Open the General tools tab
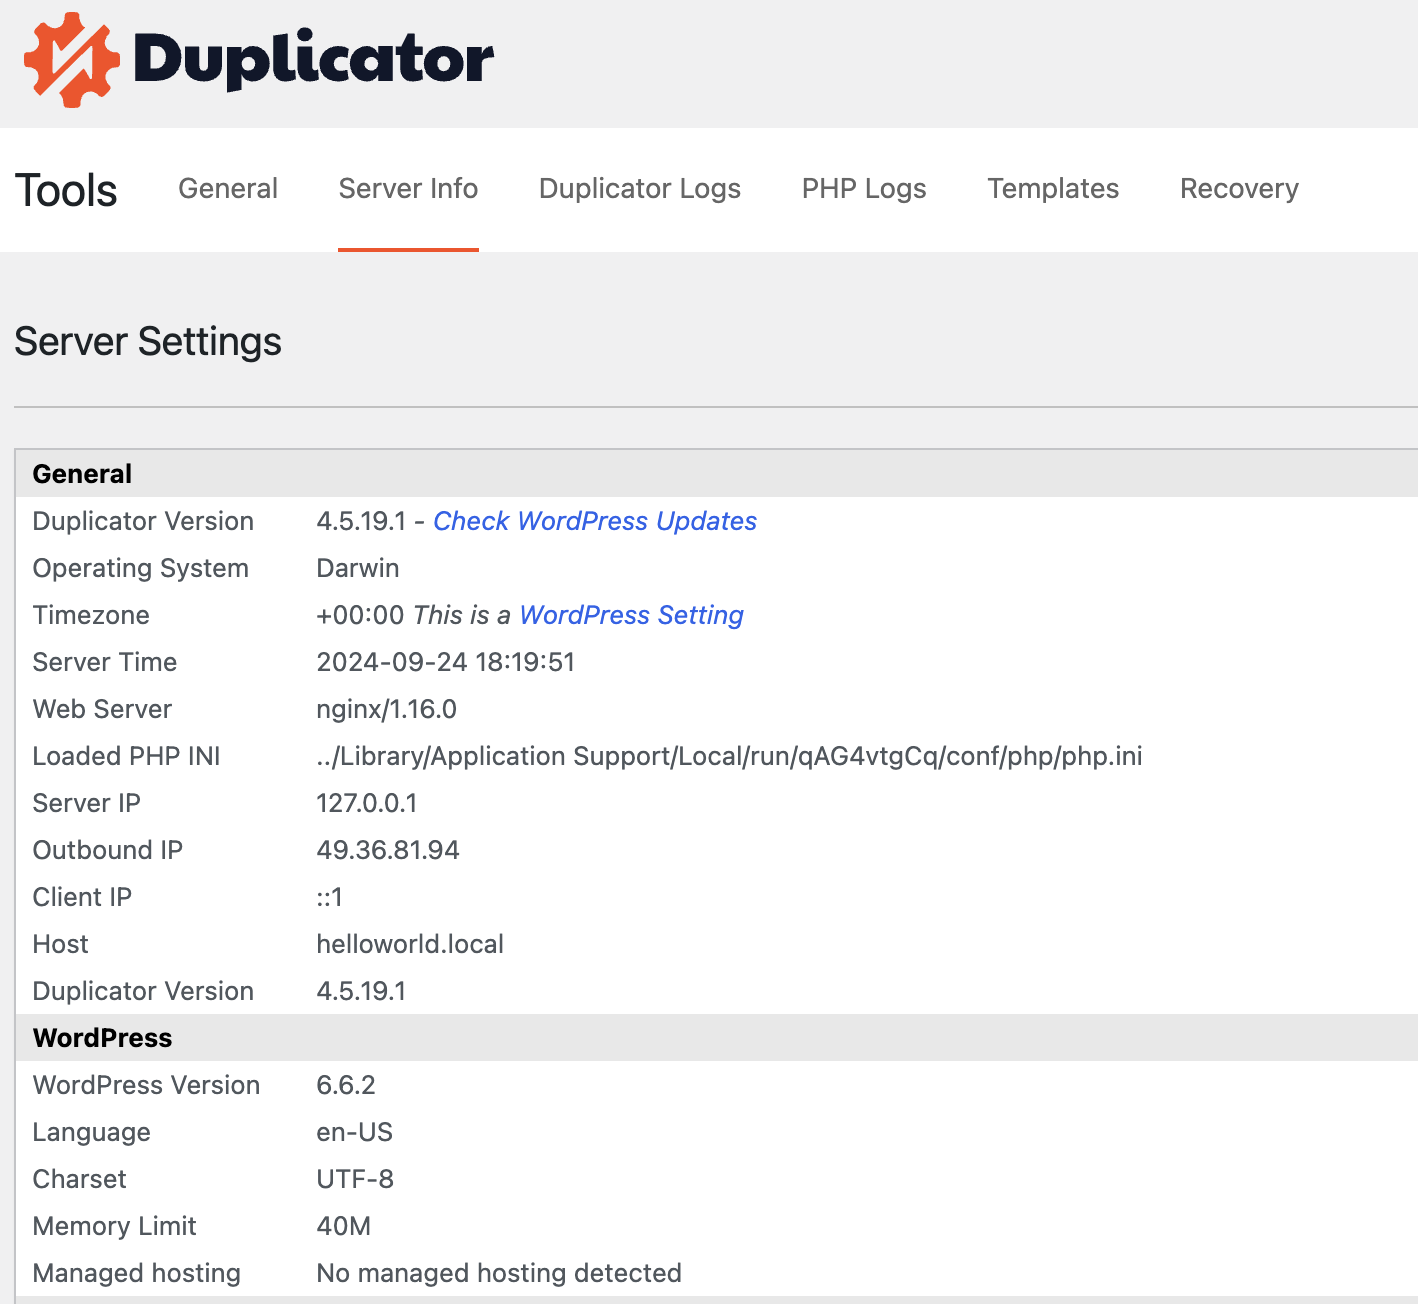1418x1304 pixels. point(228,189)
